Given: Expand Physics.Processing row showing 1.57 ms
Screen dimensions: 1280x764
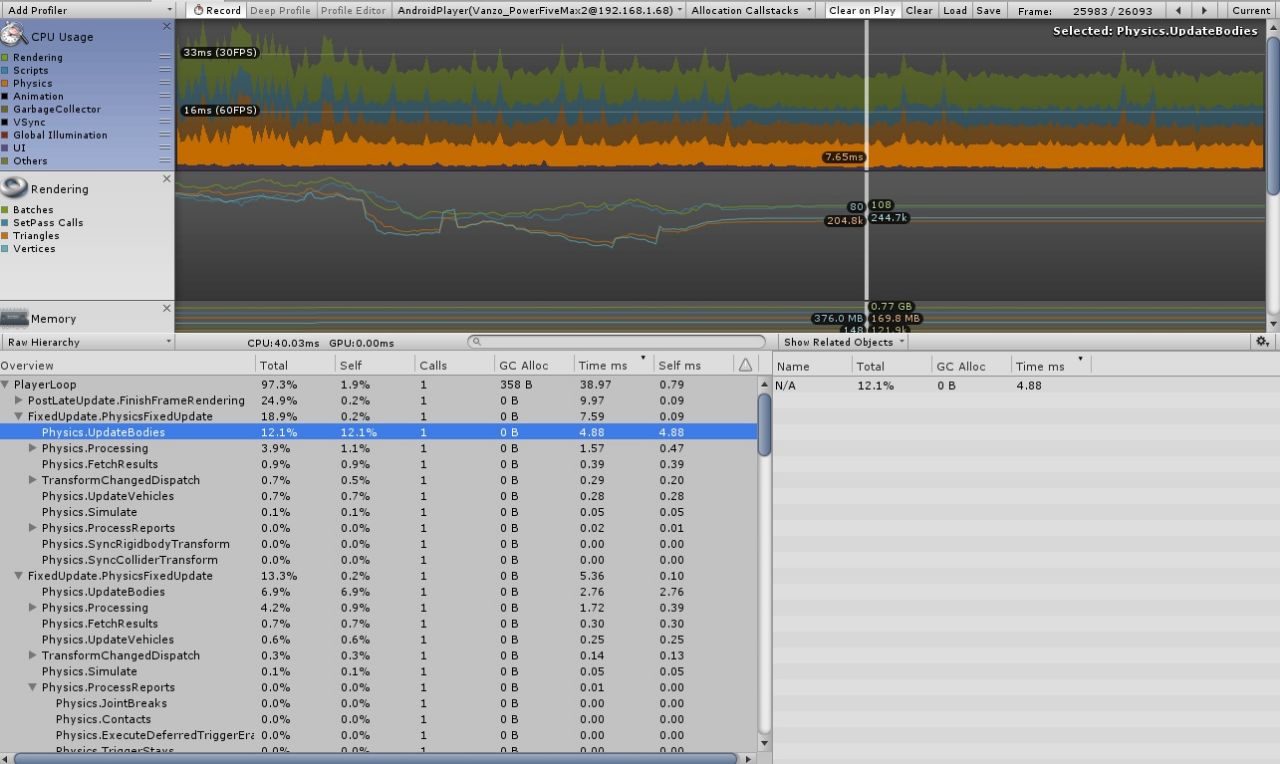Looking at the screenshot, I should [33, 449].
